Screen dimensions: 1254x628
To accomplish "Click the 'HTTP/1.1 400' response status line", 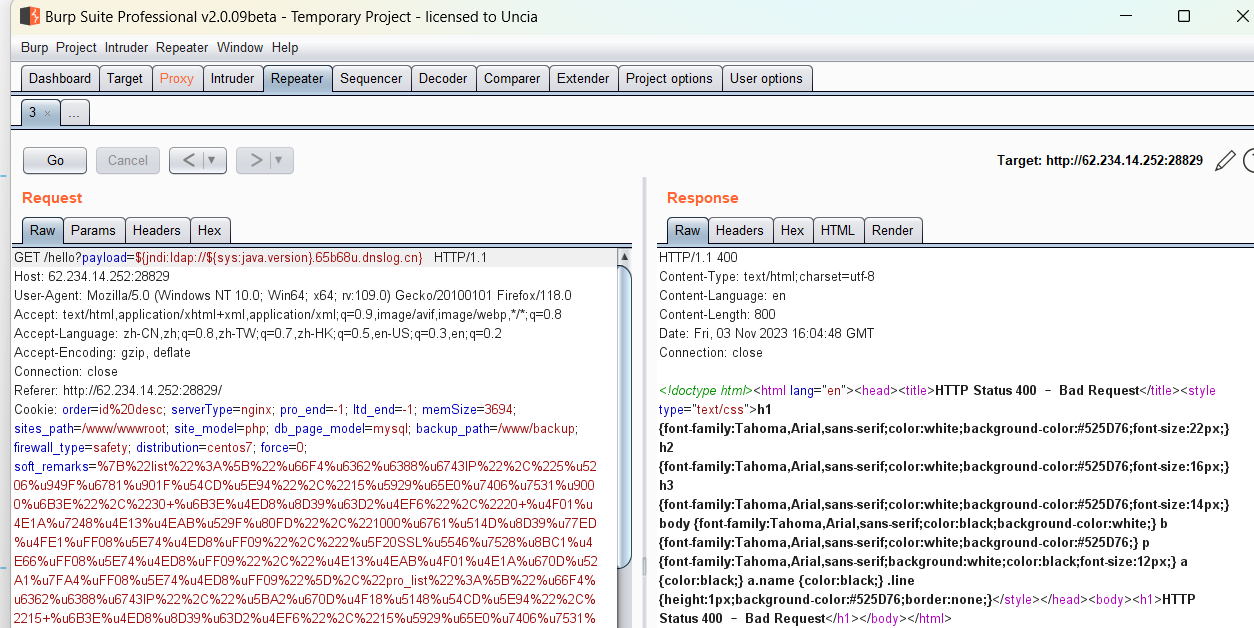I will (698, 257).
